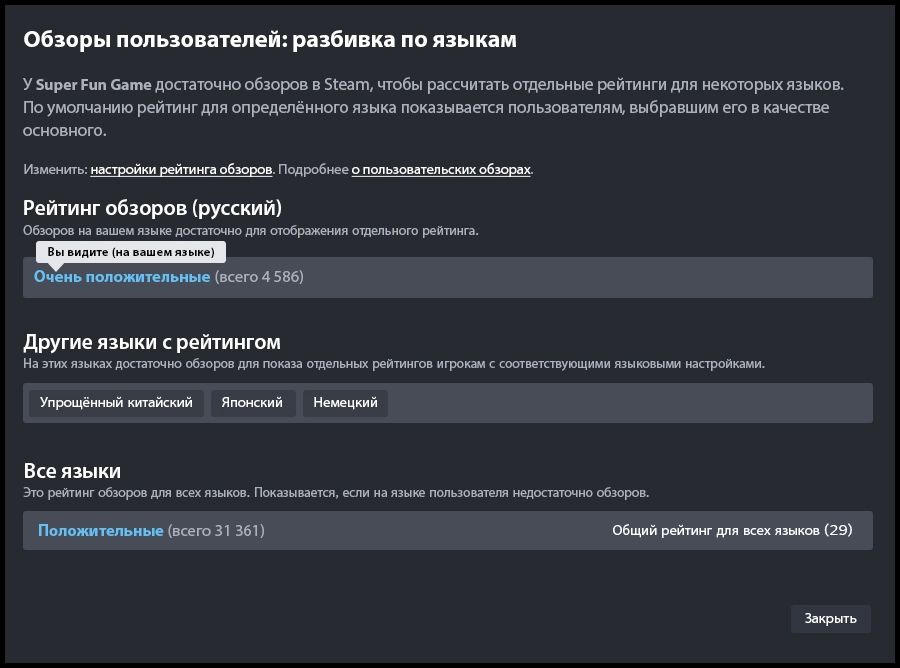Open the о пользовательских обзорах link
The image size is (900, 668).
pos(441,169)
